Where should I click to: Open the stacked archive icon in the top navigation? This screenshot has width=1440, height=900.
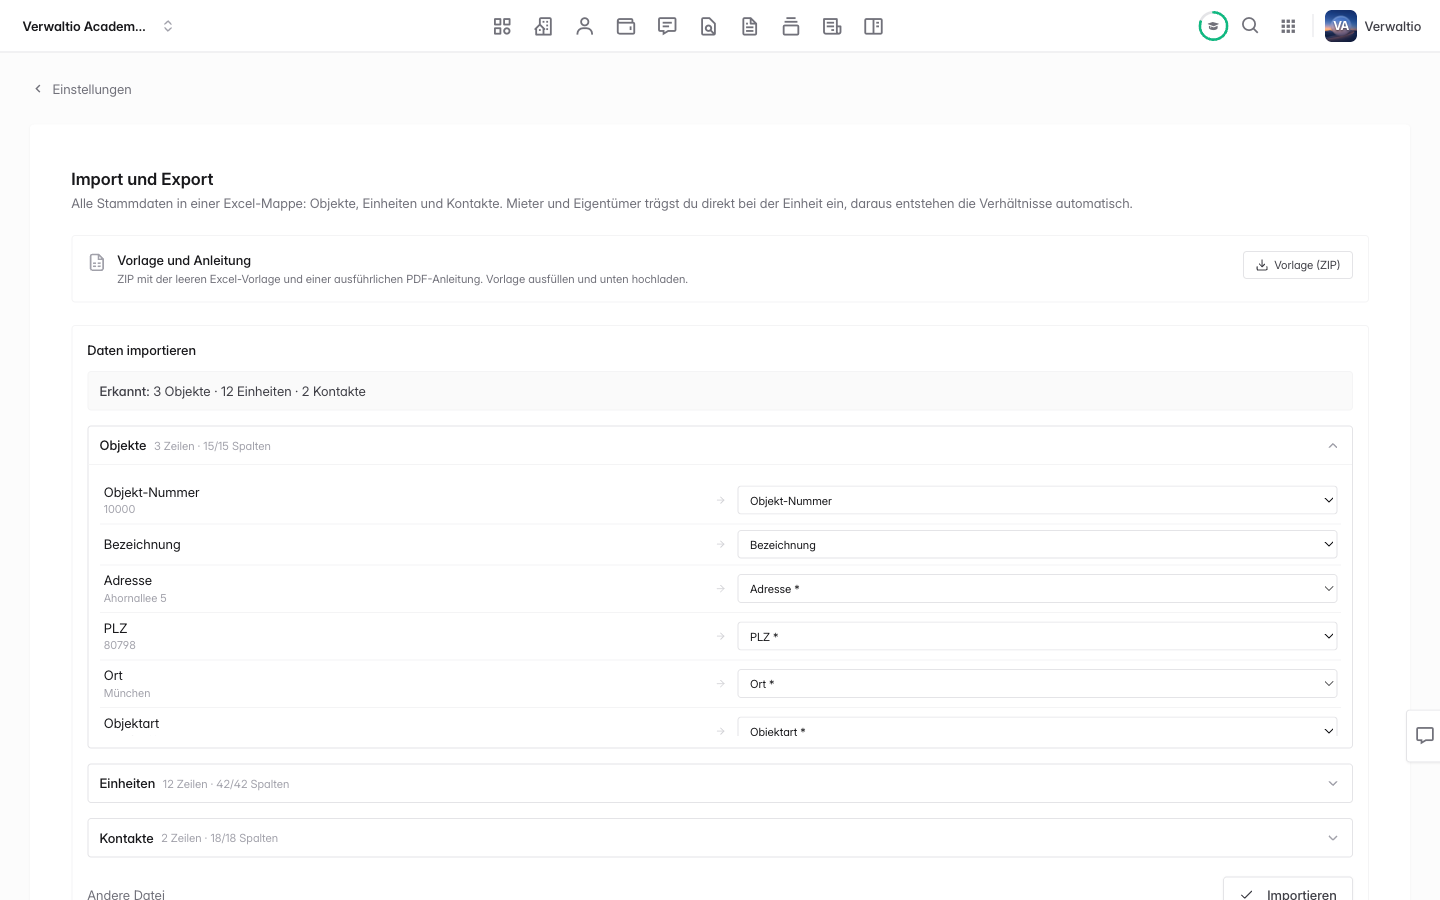pyautogui.click(x=791, y=27)
